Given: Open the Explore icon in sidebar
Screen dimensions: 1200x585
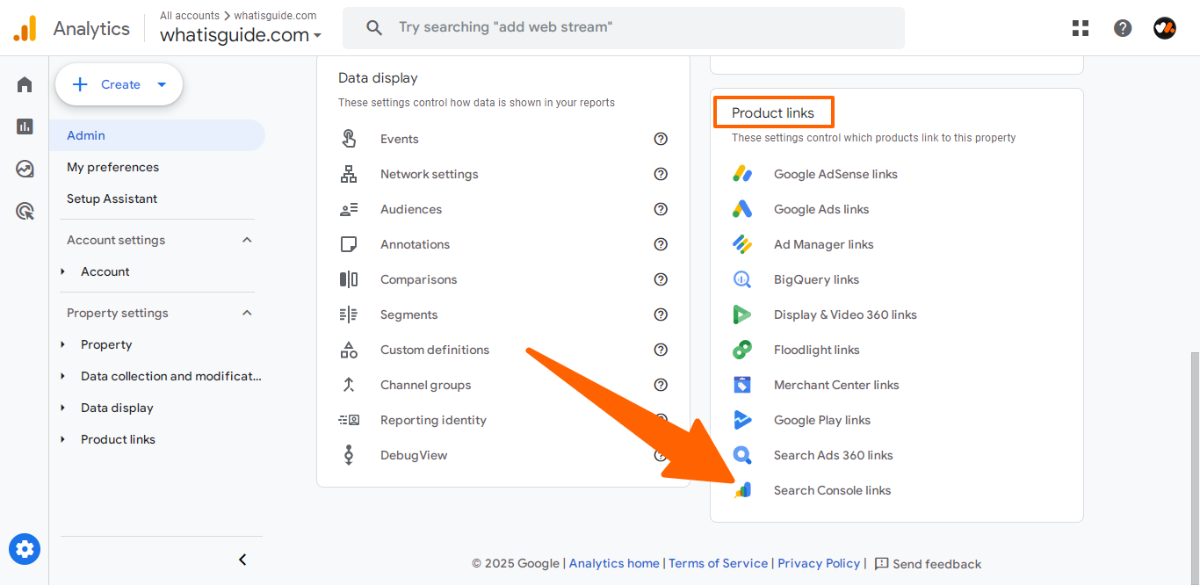Looking at the screenshot, I should [24, 169].
